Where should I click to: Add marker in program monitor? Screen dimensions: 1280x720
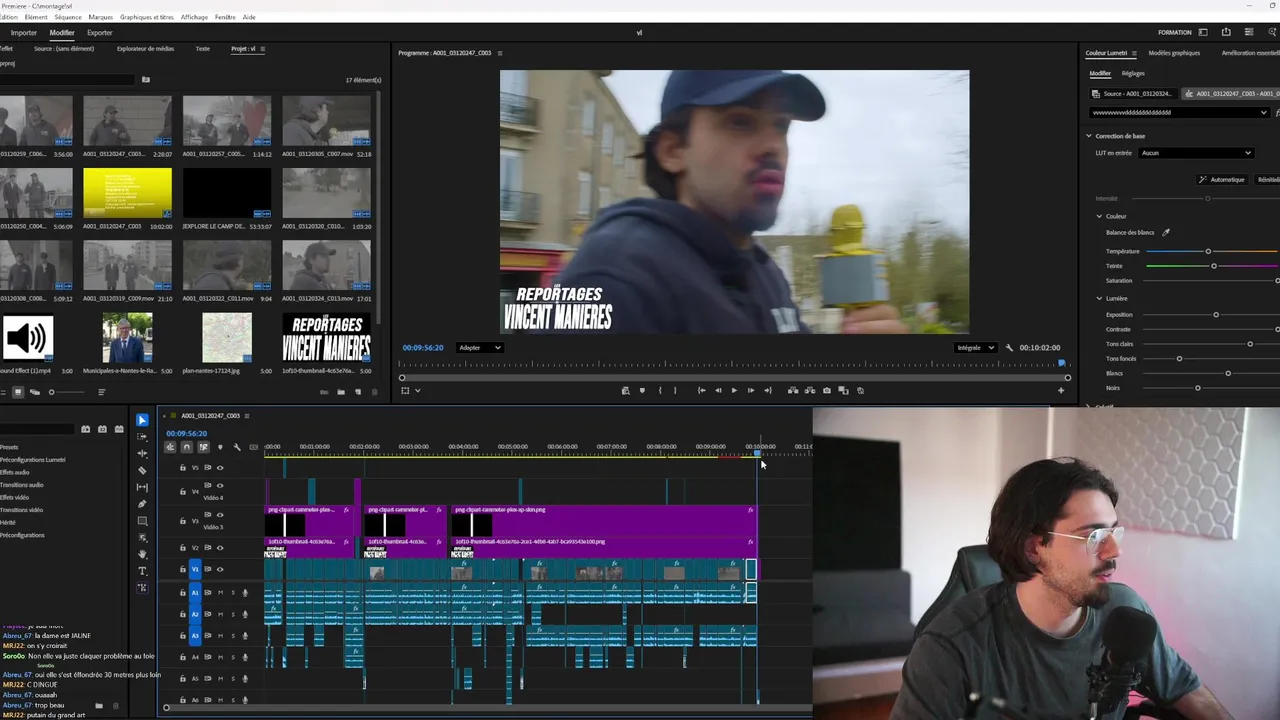coord(642,391)
